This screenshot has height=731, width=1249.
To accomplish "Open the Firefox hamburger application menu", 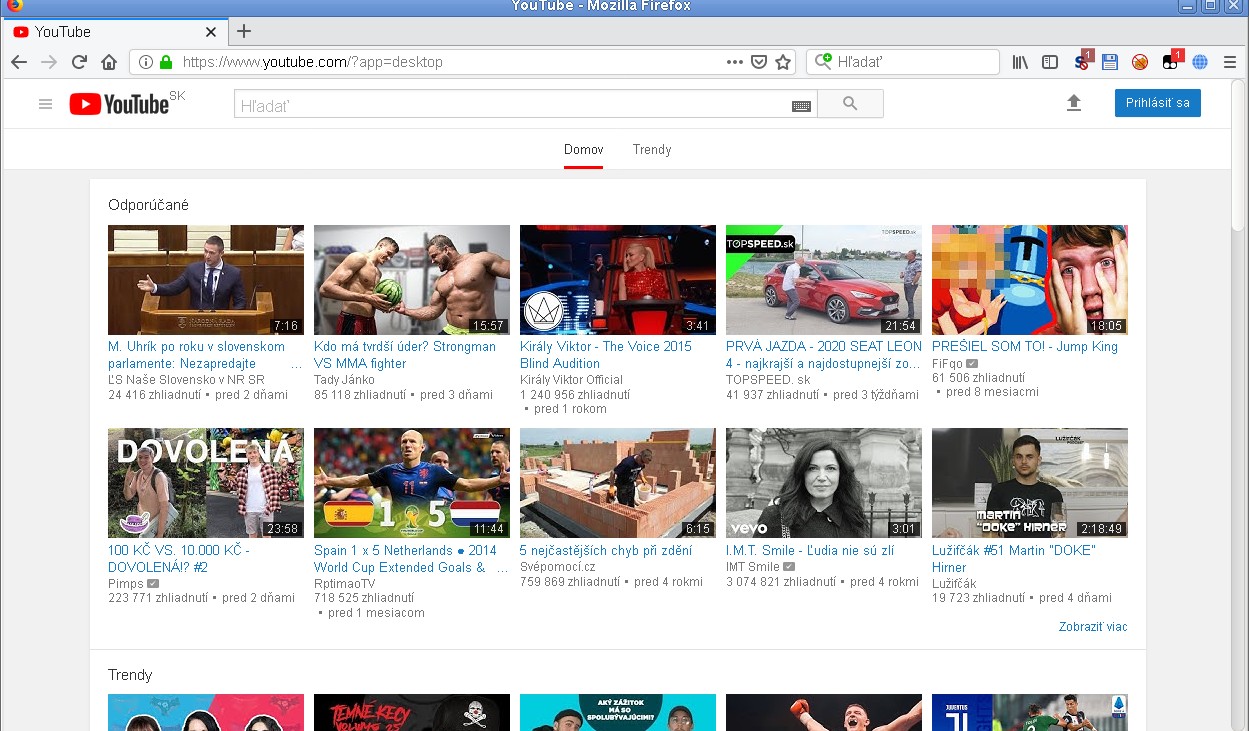I will point(1230,62).
